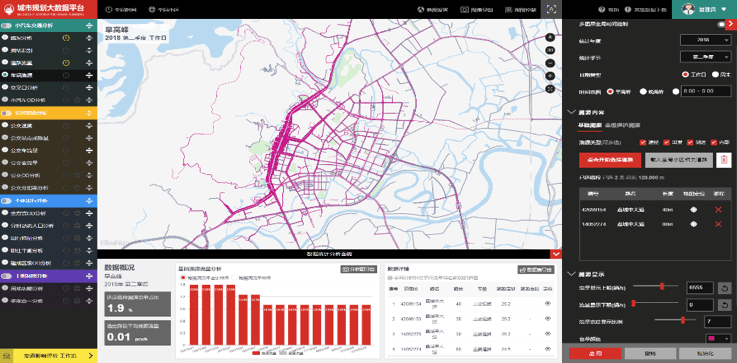This screenshot has width=737, height=363.
Task: Toggle the green car-traffic analysis group switch
Action: (7, 26)
